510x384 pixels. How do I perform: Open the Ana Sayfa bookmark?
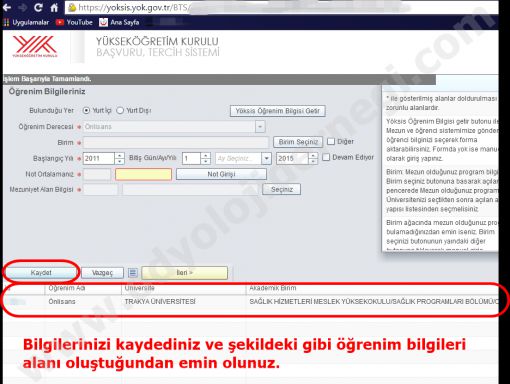pyautogui.click(x=119, y=22)
